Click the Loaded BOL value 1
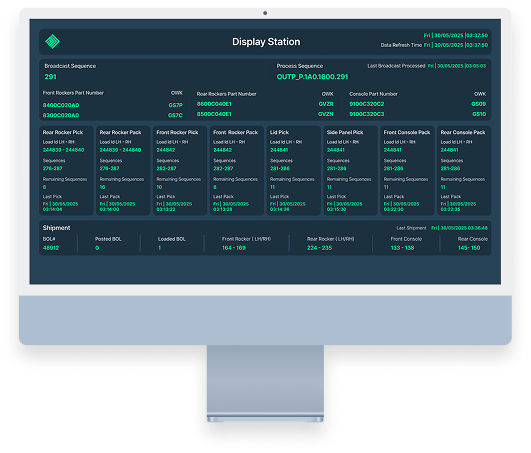Screen dimensions: 531x453 coord(159,248)
